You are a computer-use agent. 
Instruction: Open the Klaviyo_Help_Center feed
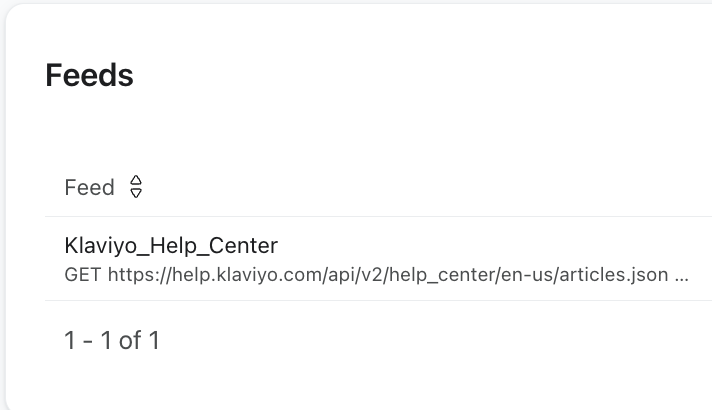coord(170,245)
